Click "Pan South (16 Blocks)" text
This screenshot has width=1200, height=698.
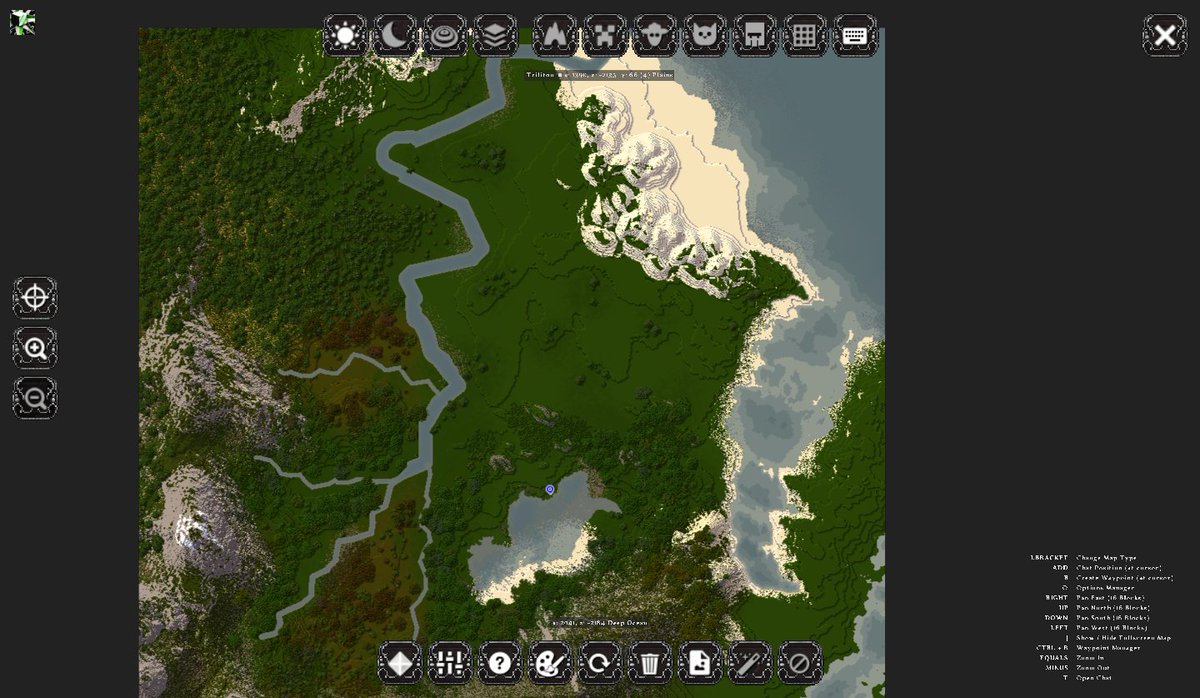[1112, 617]
